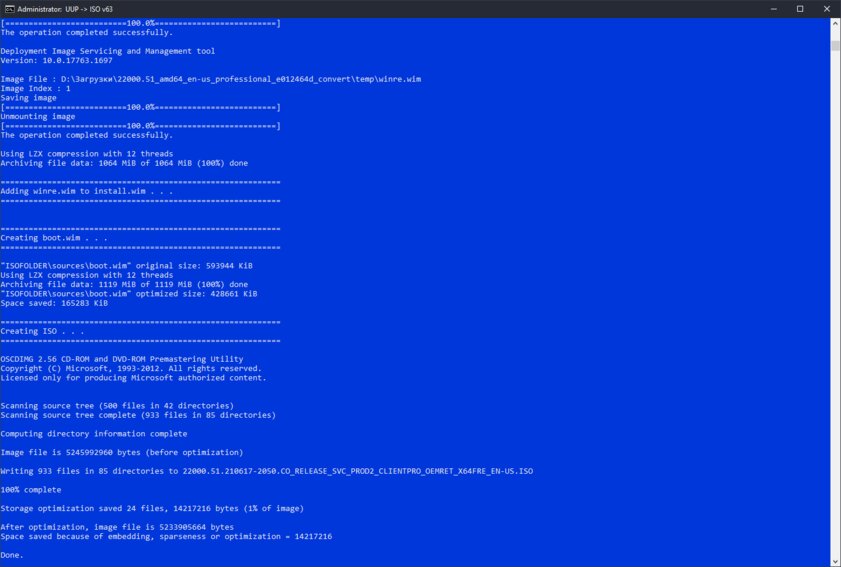841x567 pixels.
Task: Click the 'Archiving file data: 1119 MiB' line
Action: click(x=124, y=284)
